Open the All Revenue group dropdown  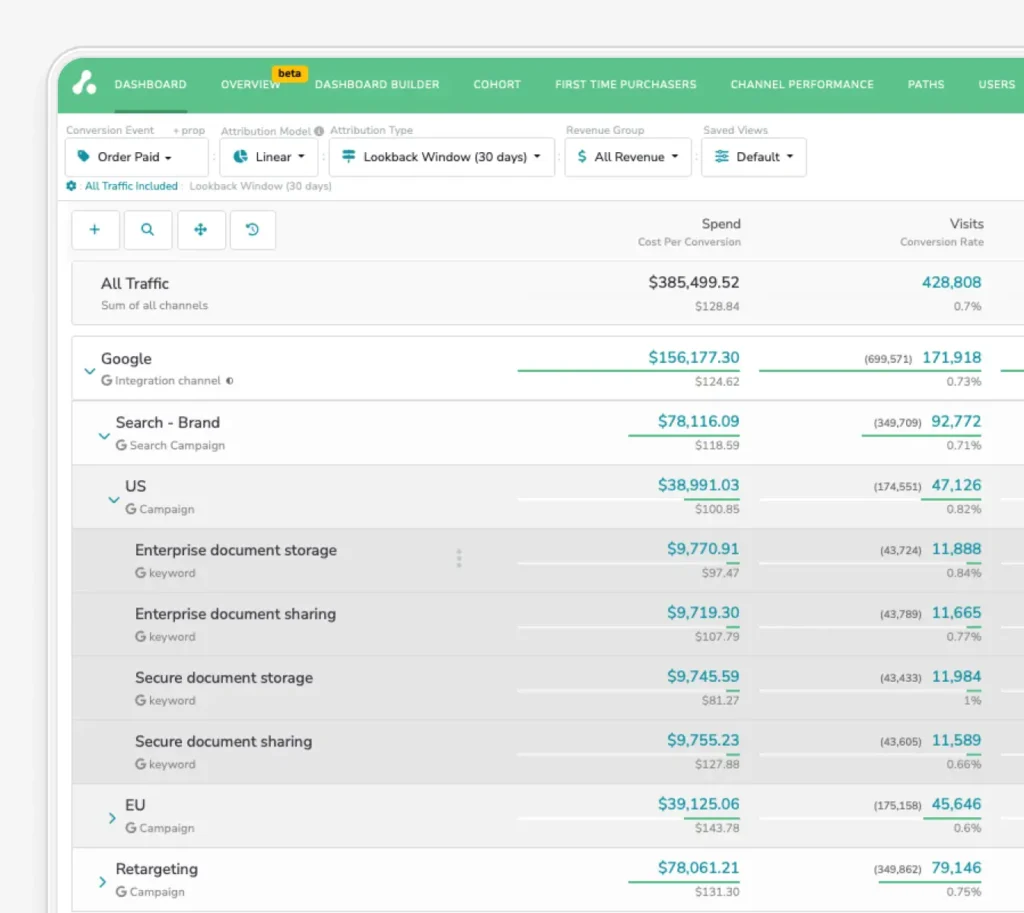click(x=627, y=157)
